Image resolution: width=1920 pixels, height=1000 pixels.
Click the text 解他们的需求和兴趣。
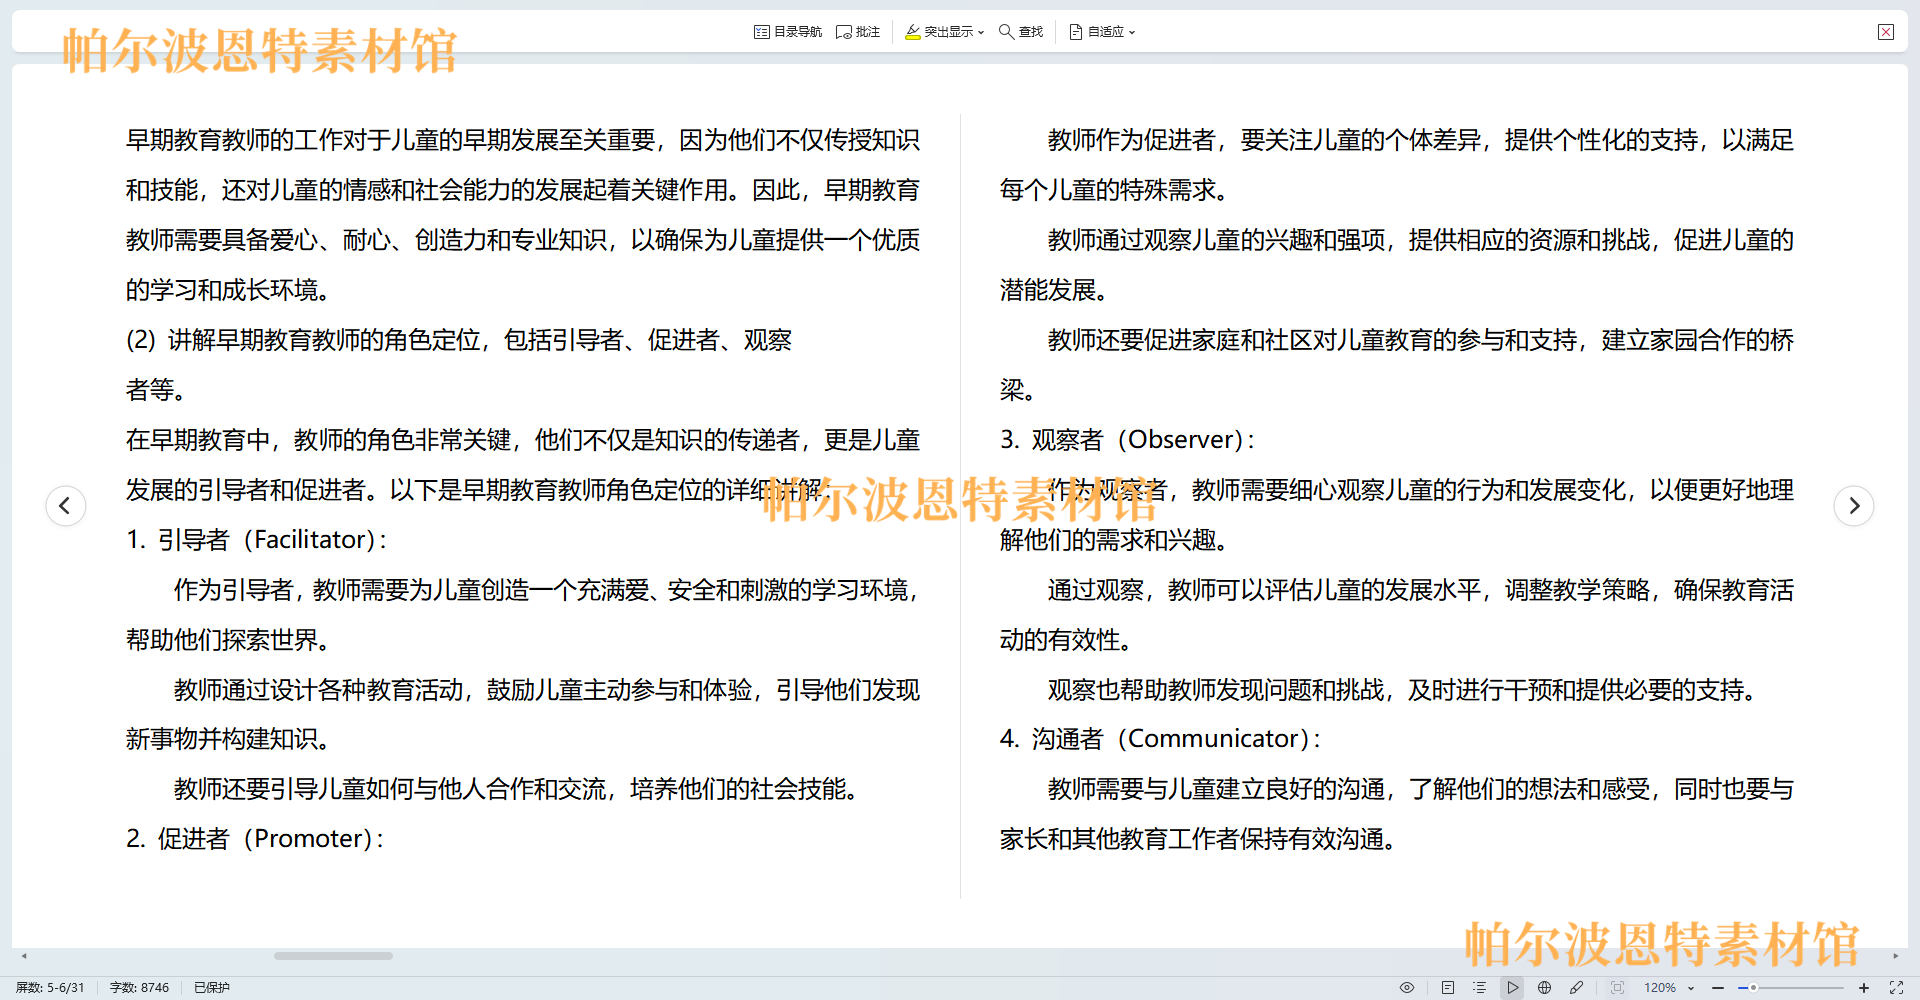click(1114, 540)
